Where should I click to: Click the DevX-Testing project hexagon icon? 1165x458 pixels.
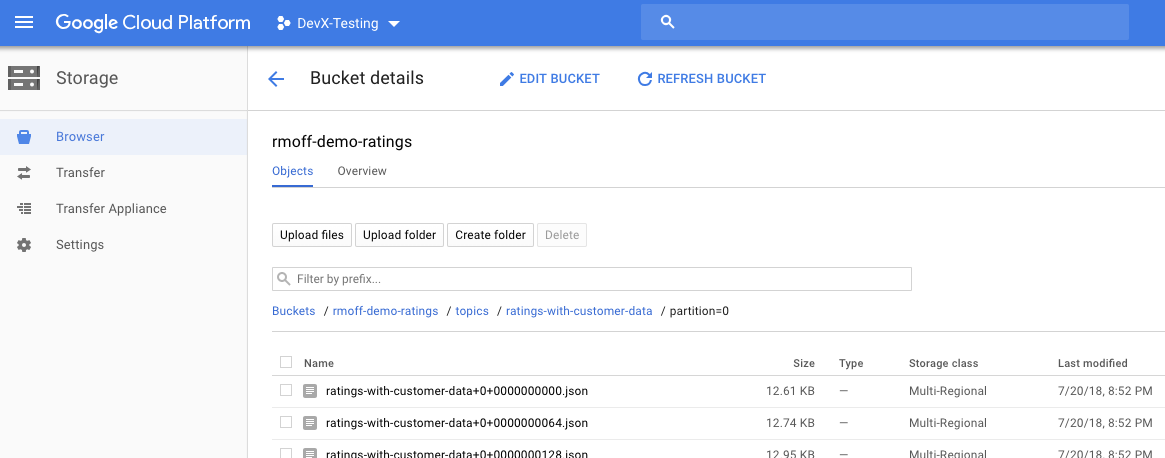[x=283, y=24]
